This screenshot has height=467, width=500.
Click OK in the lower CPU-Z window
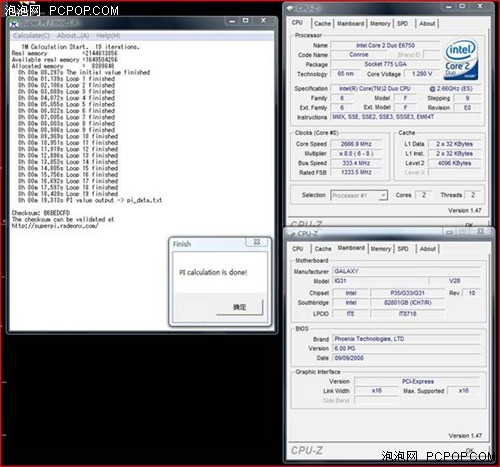point(469,451)
